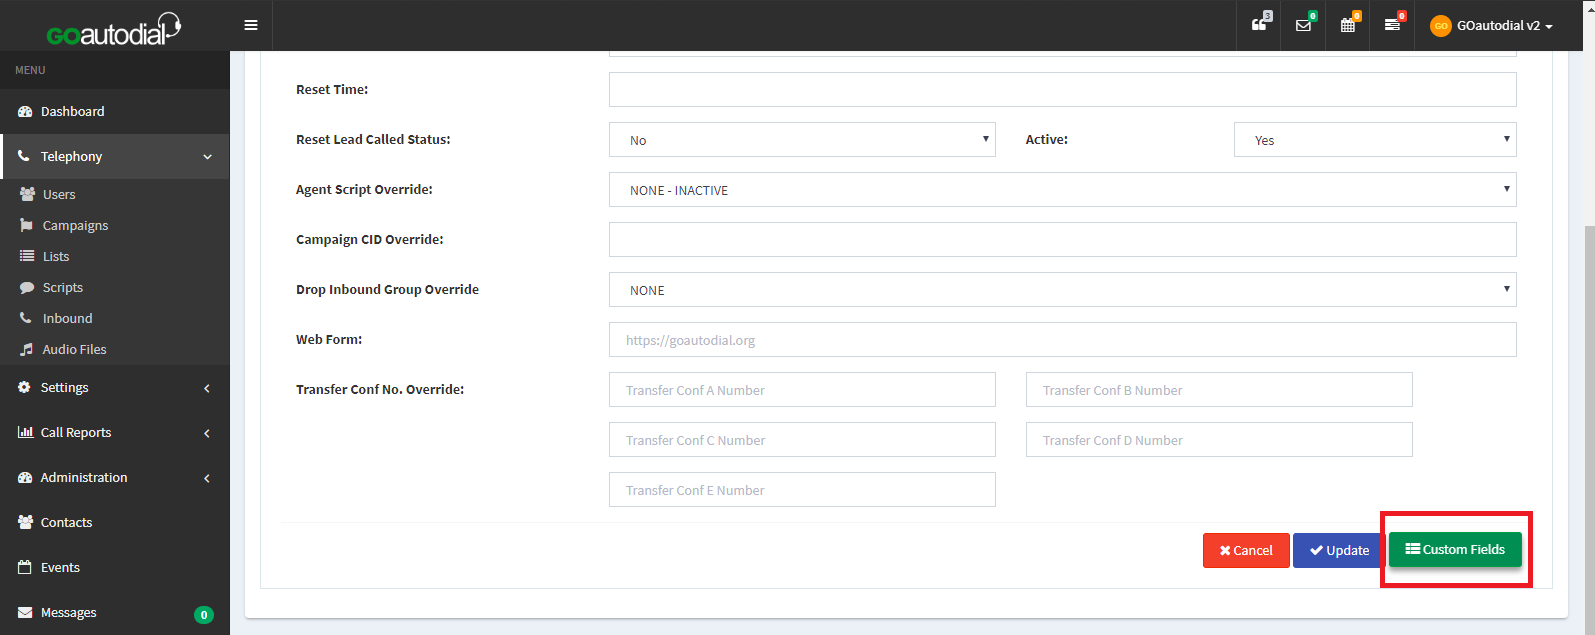Click the Settings gear icon
The width and height of the screenshot is (1595, 635).
point(24,387)
